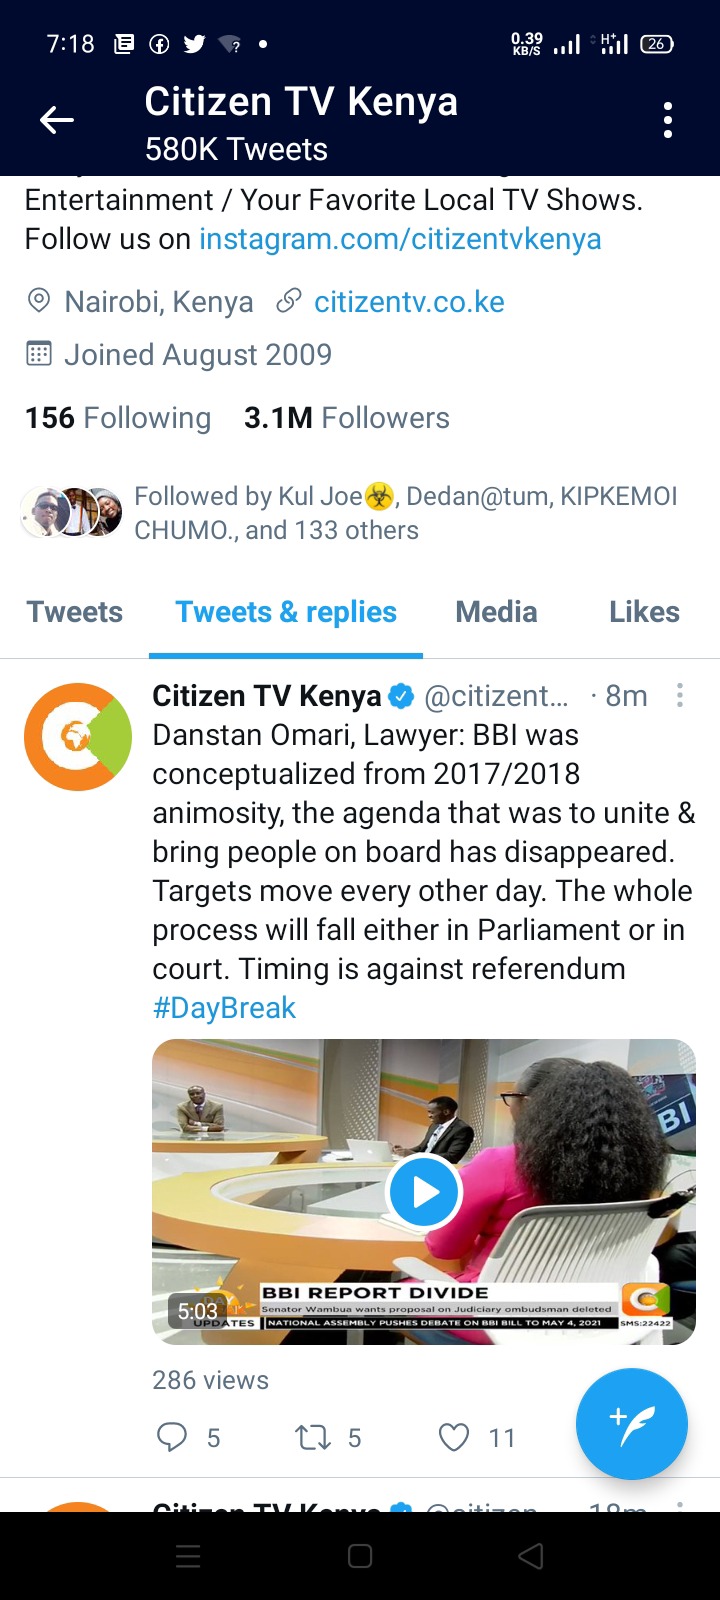The image size is (720, 1600).
Task: Switch to the Media tab
Action: pyautogui.click(x=496, y=612)
